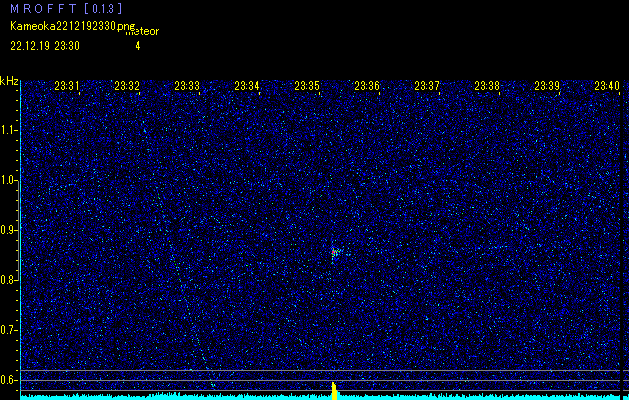The width and height of the screenshot is (629, 400).
Task: Click the 23:34 time marker
Action: [247, 86]
